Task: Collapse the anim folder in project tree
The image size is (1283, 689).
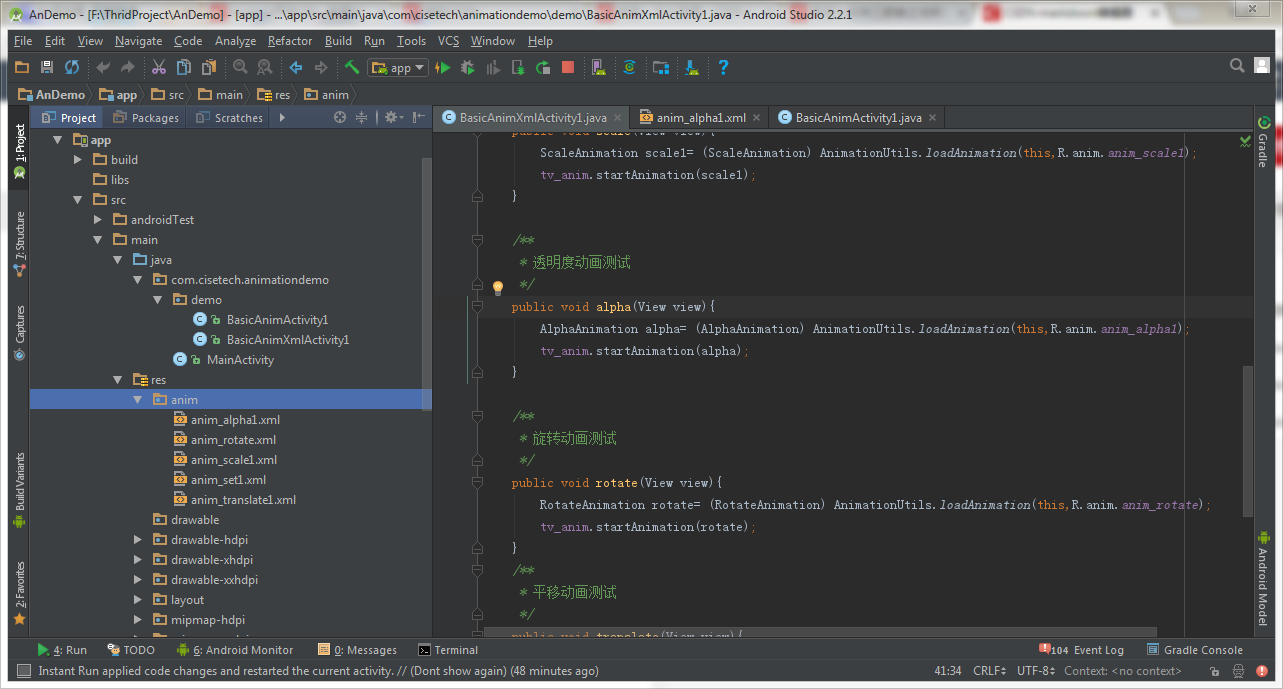Action: pyautogui.click(x=139, y=400)
